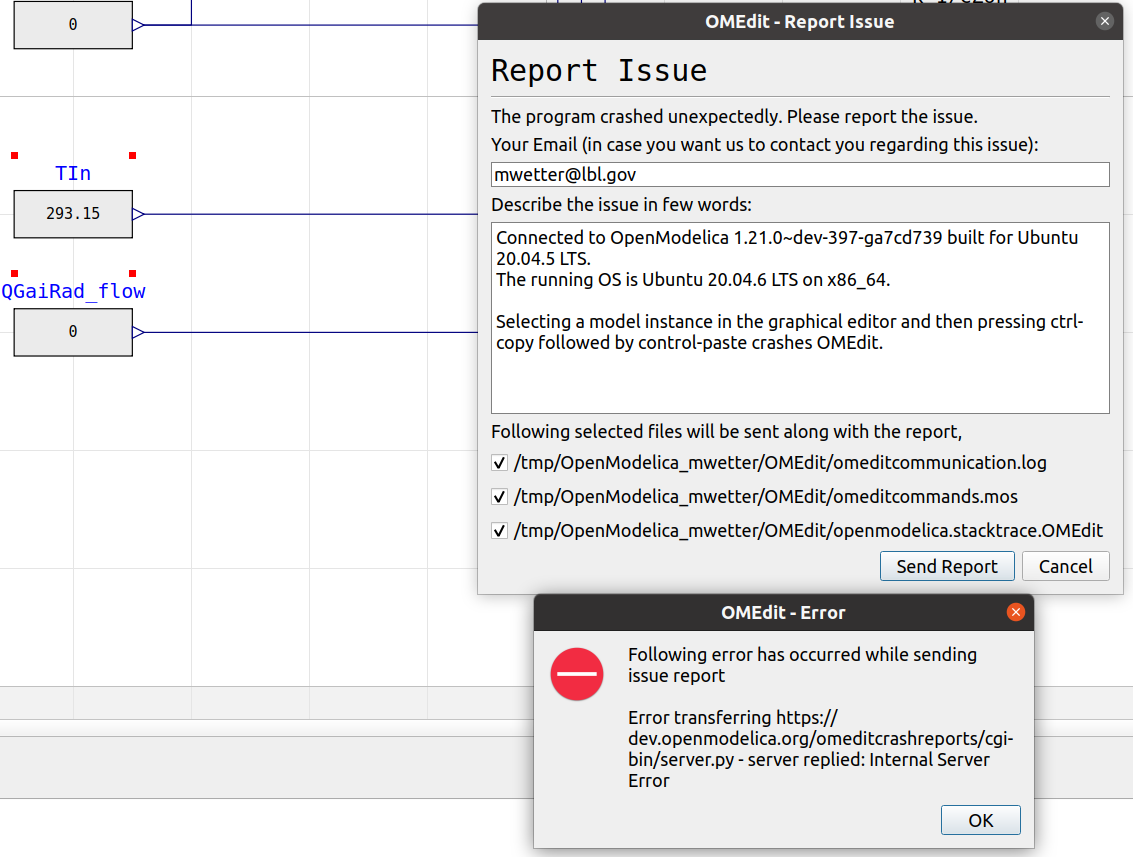The height and width of the screenshot is (857, 1133).
Task: Uncheck the omeditcommunication.log attachment
Action: [x=499, y=462]
